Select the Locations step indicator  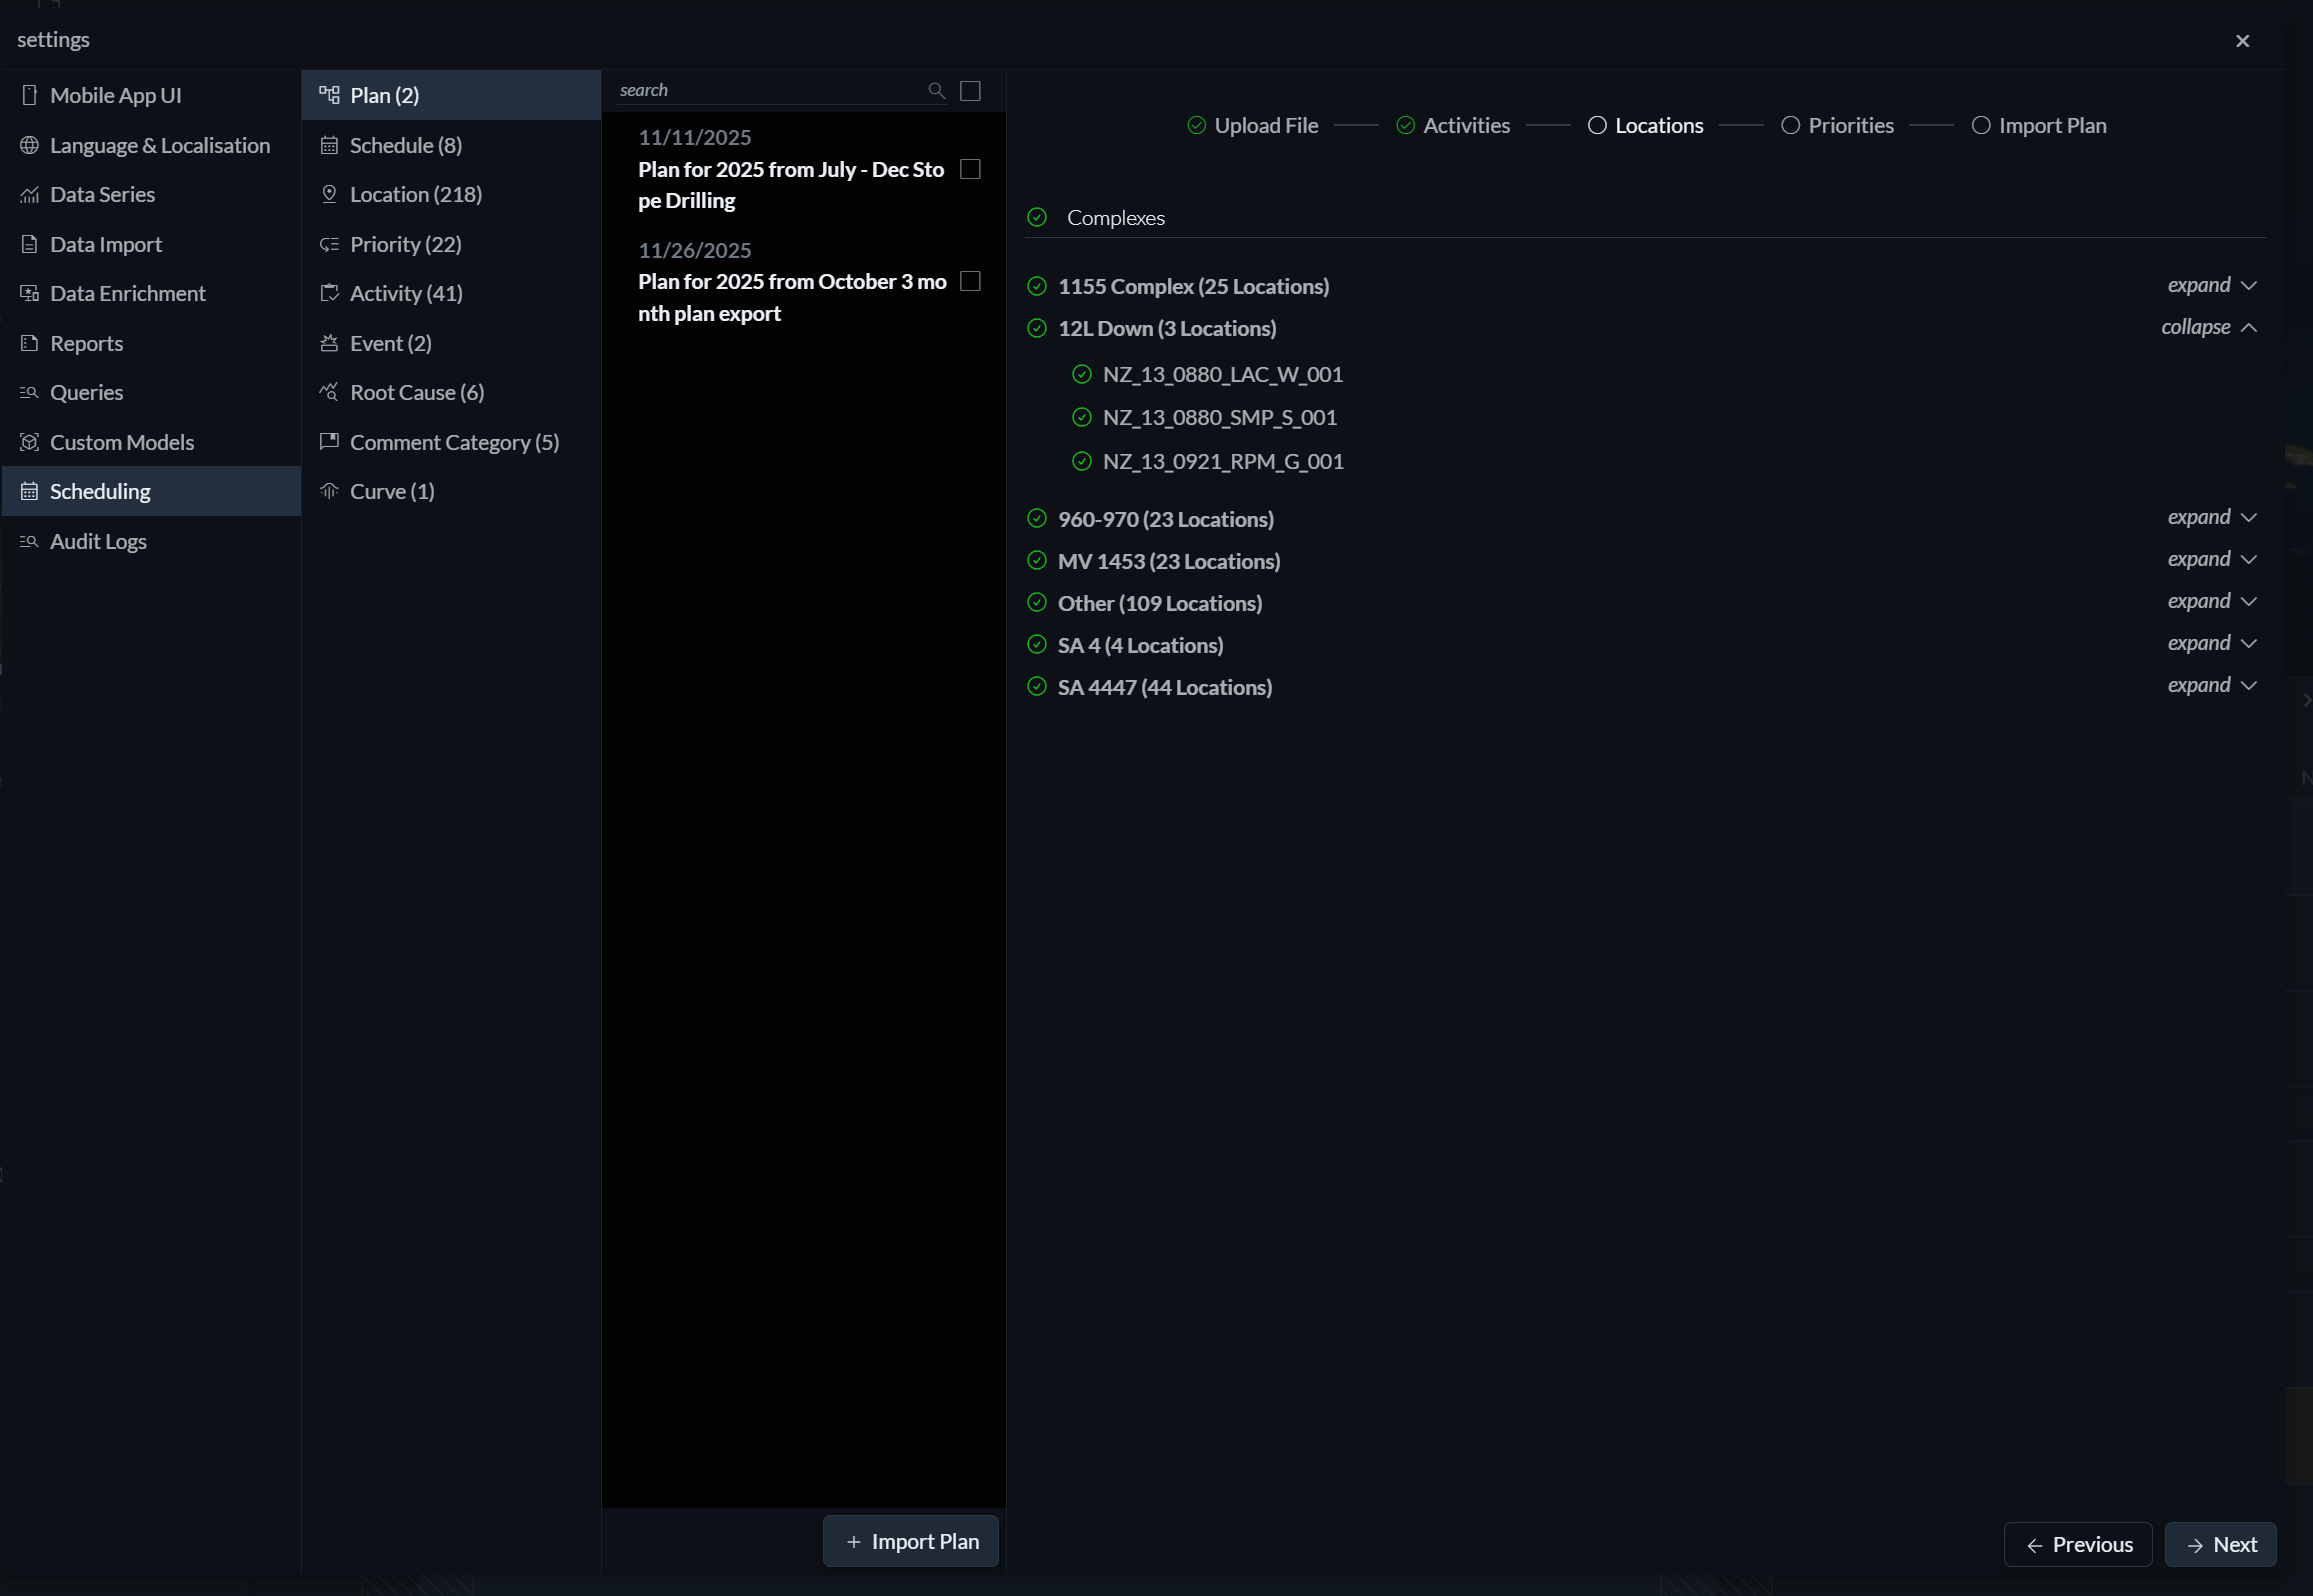click(1645, 125)
